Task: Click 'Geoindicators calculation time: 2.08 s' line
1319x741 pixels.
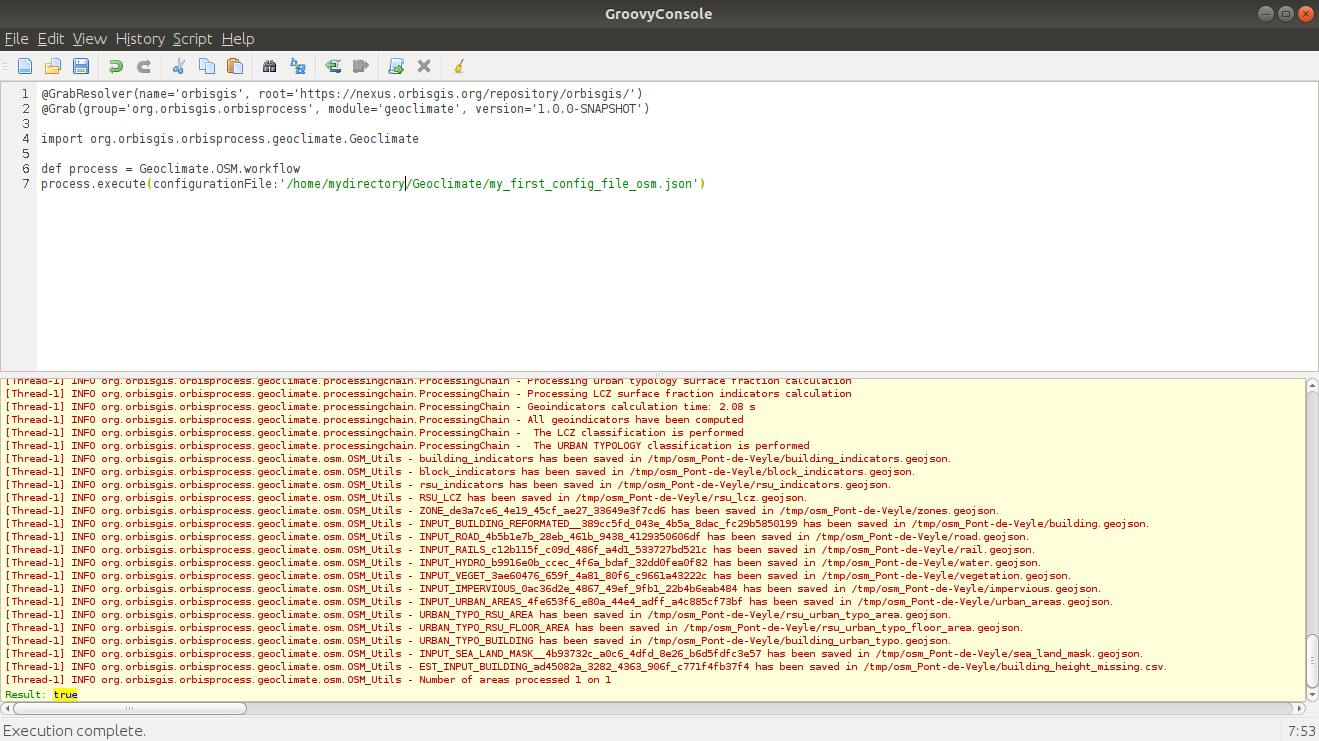Action: click(x=380, y=407)
